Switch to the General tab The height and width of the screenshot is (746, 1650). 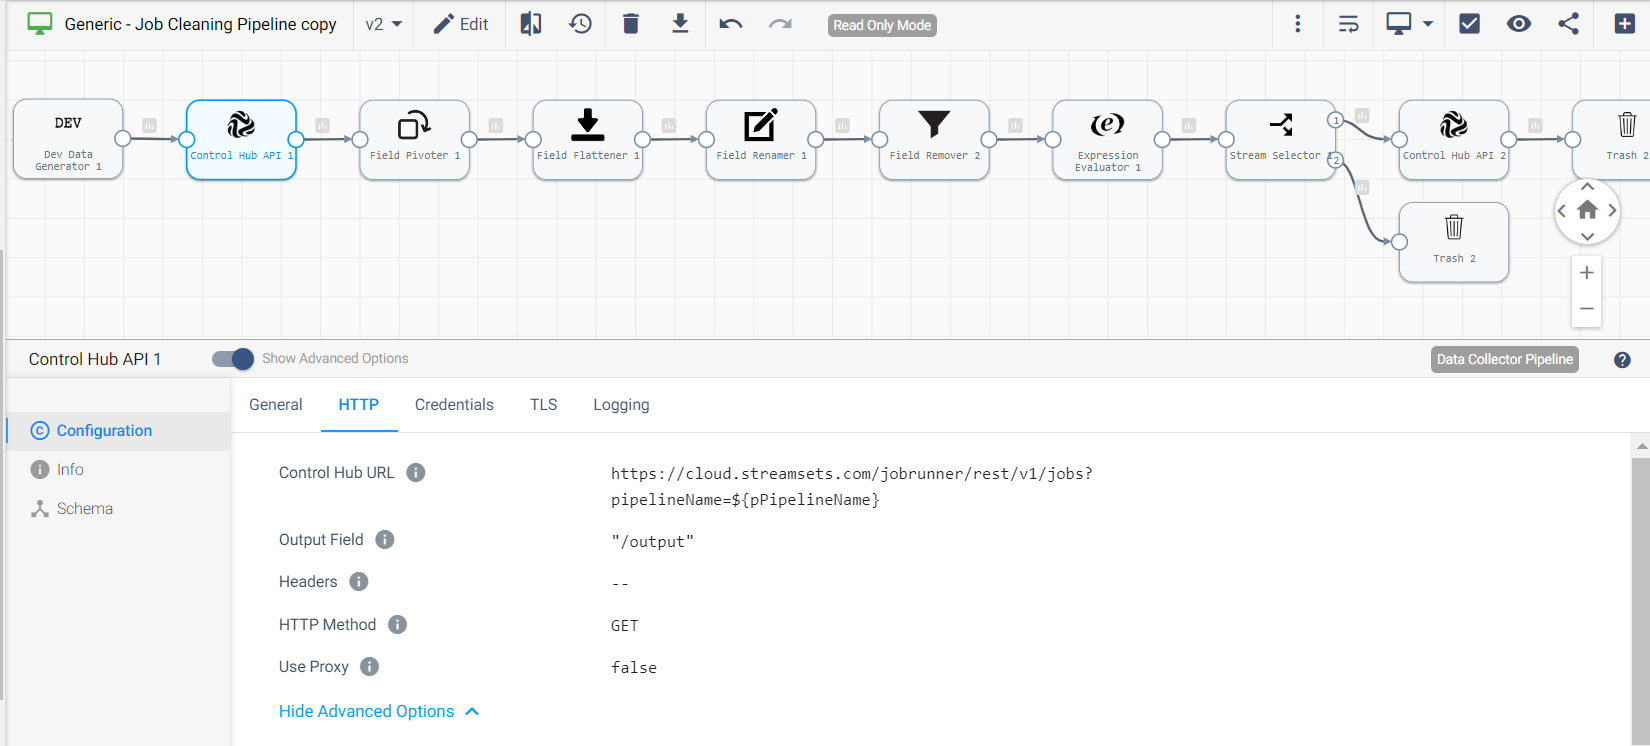pos(276,405)
